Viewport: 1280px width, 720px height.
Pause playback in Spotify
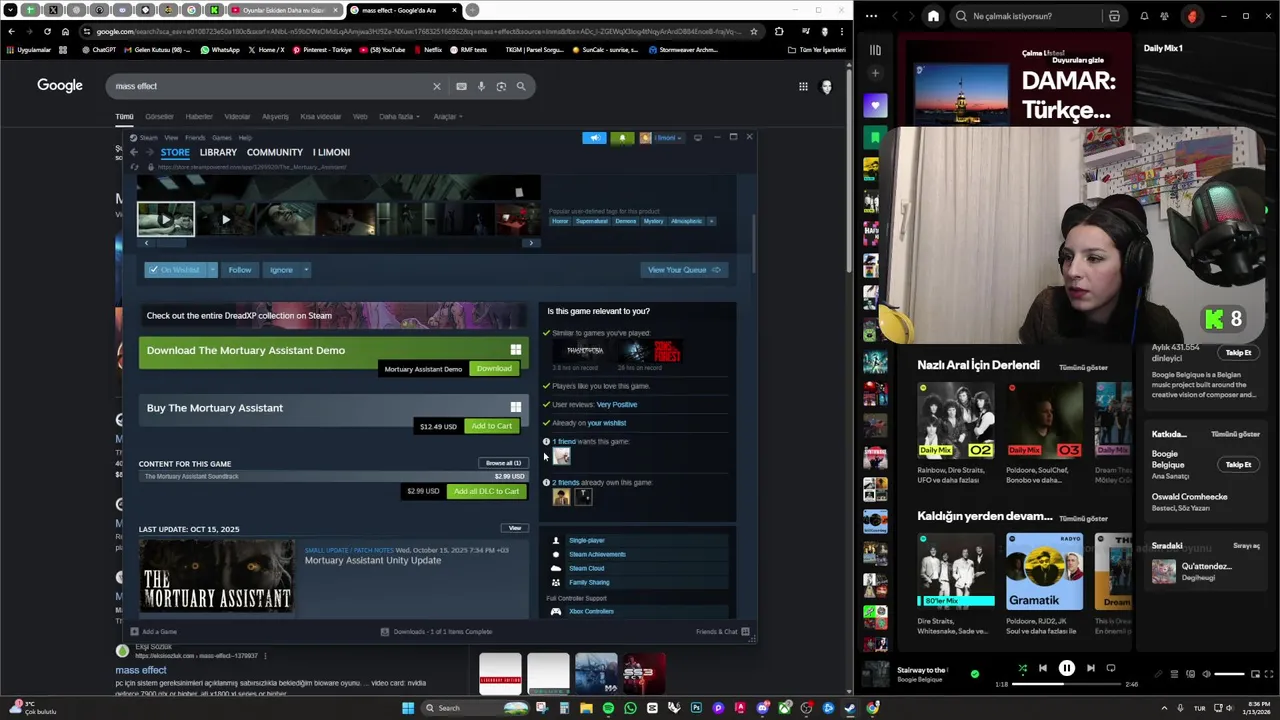[x=1066, y=668]
